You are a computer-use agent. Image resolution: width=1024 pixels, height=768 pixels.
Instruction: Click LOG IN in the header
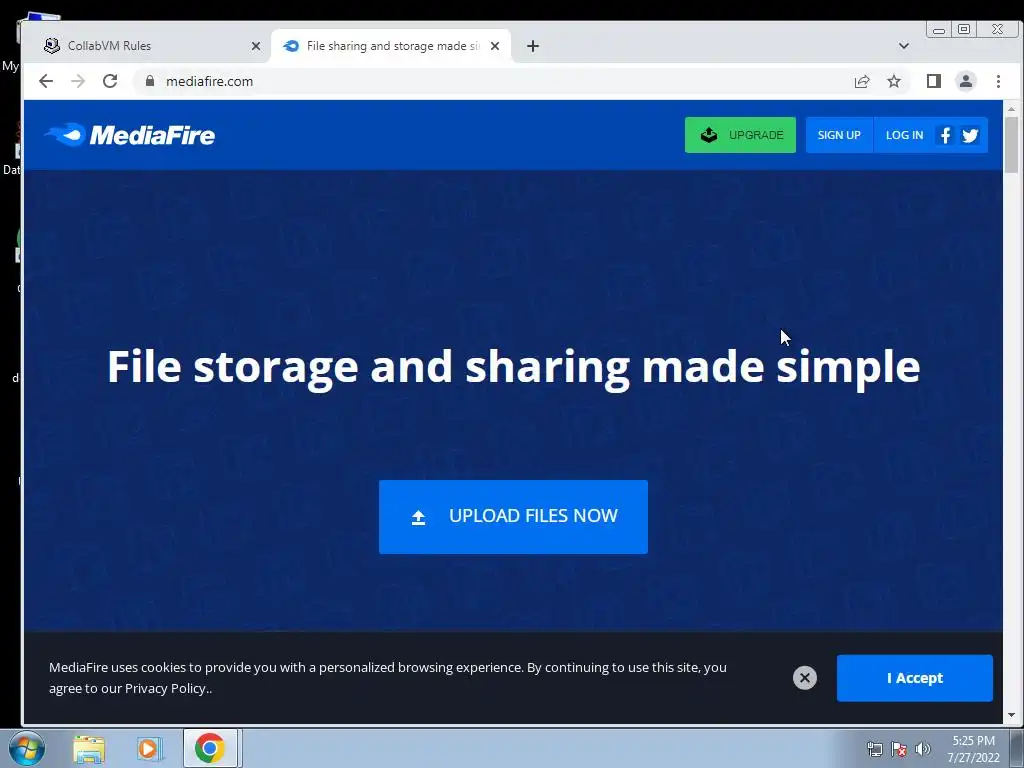904,135
